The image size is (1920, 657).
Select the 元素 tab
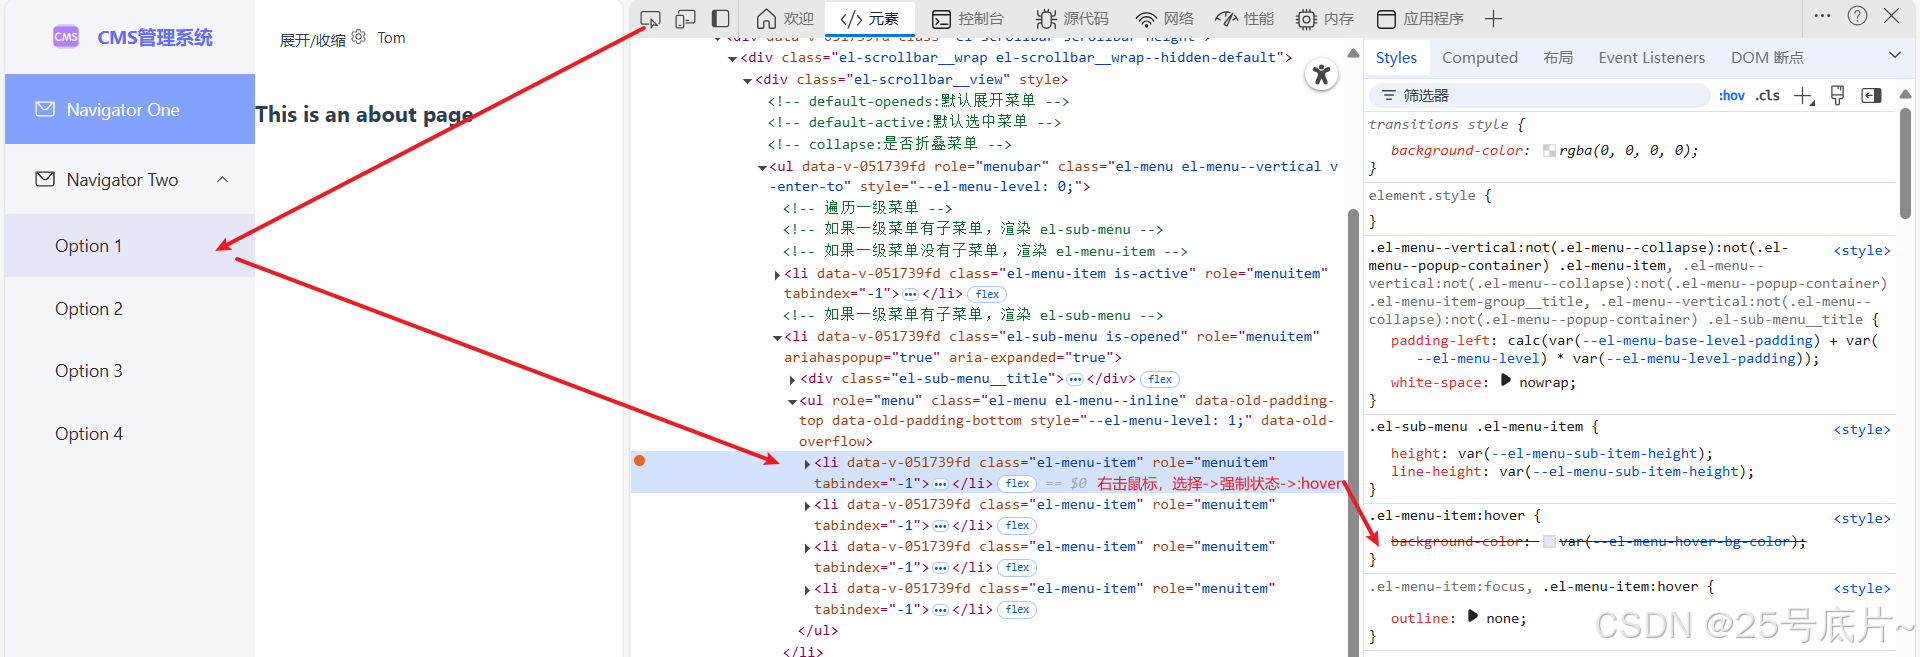click(x=869, y=19)
